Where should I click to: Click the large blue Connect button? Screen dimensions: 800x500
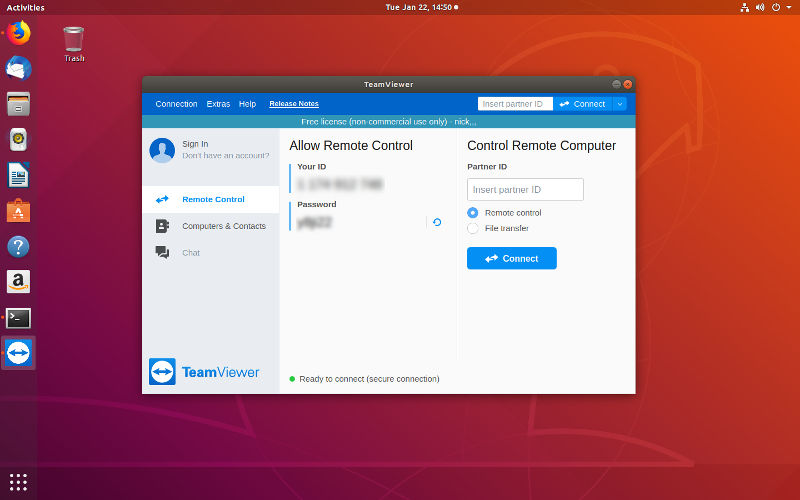(512, 259)
